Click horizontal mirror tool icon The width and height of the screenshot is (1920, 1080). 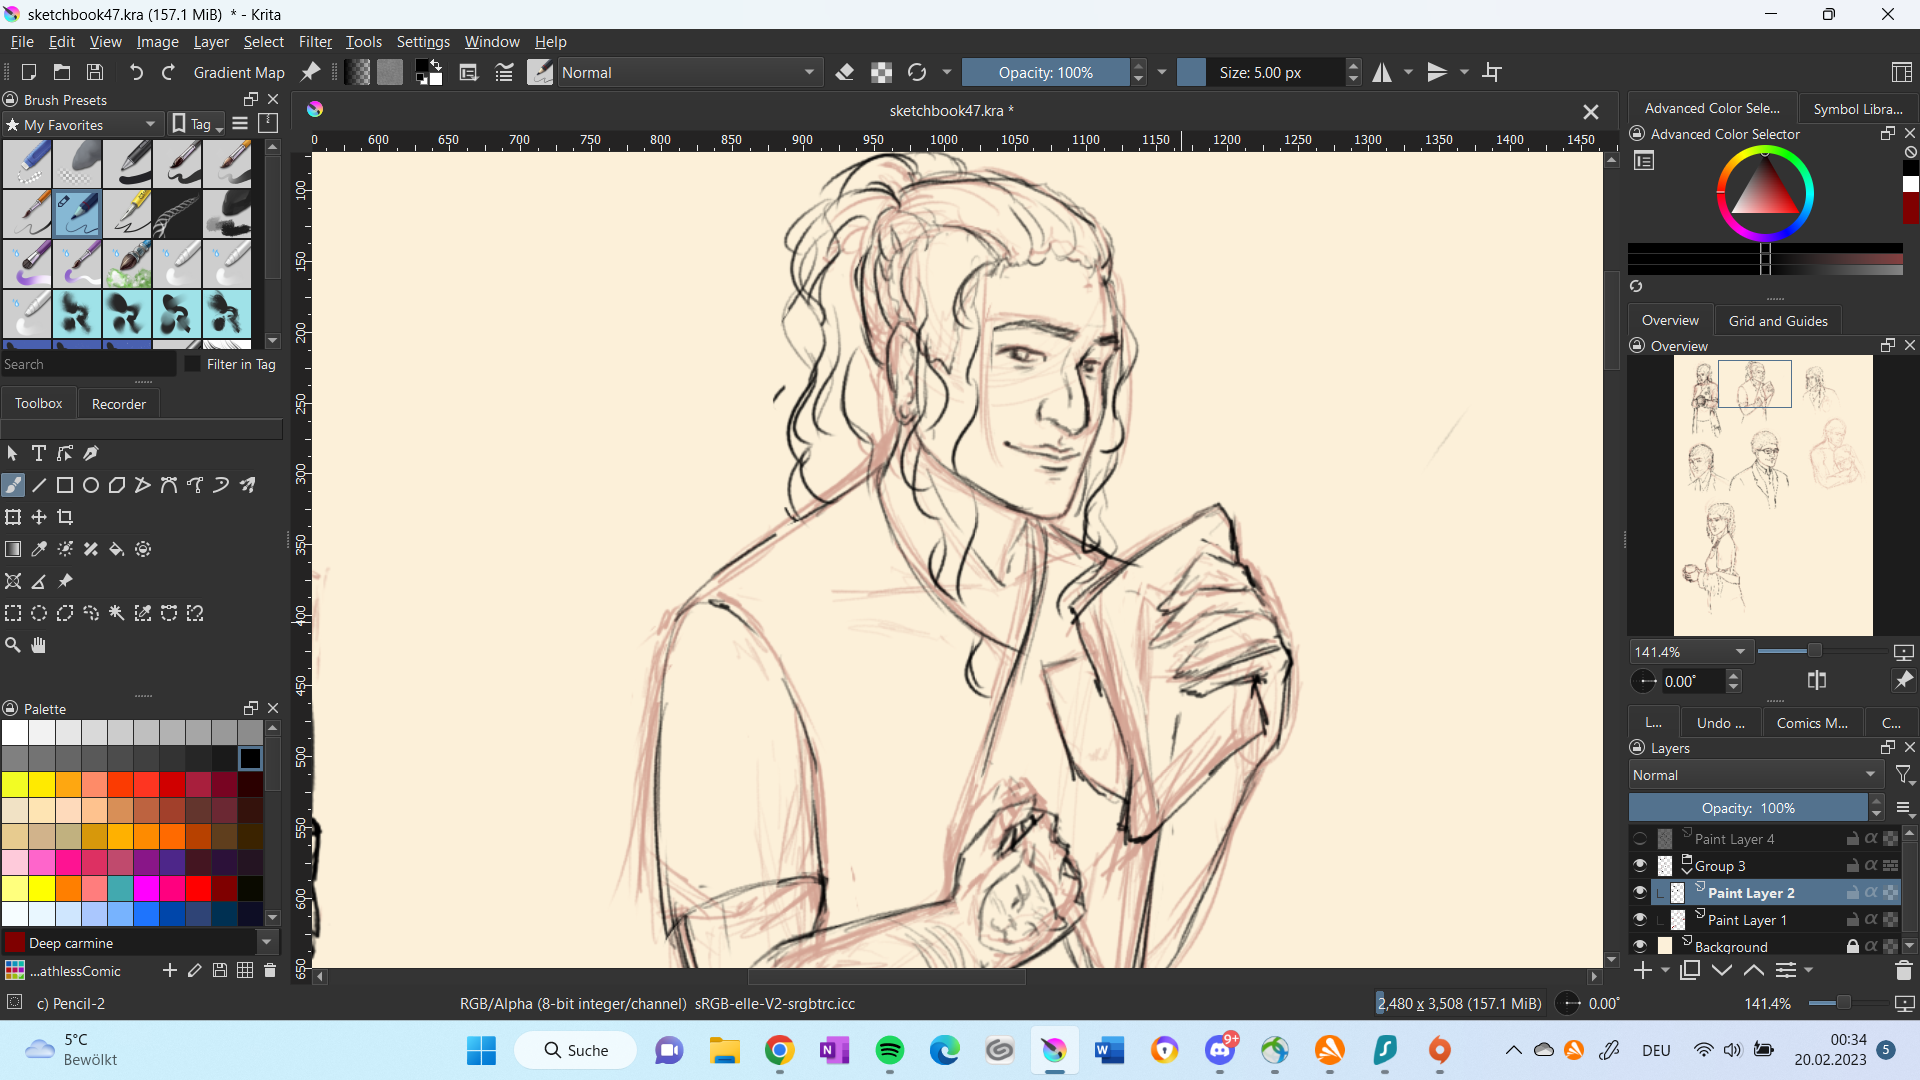click(1382, 73)
